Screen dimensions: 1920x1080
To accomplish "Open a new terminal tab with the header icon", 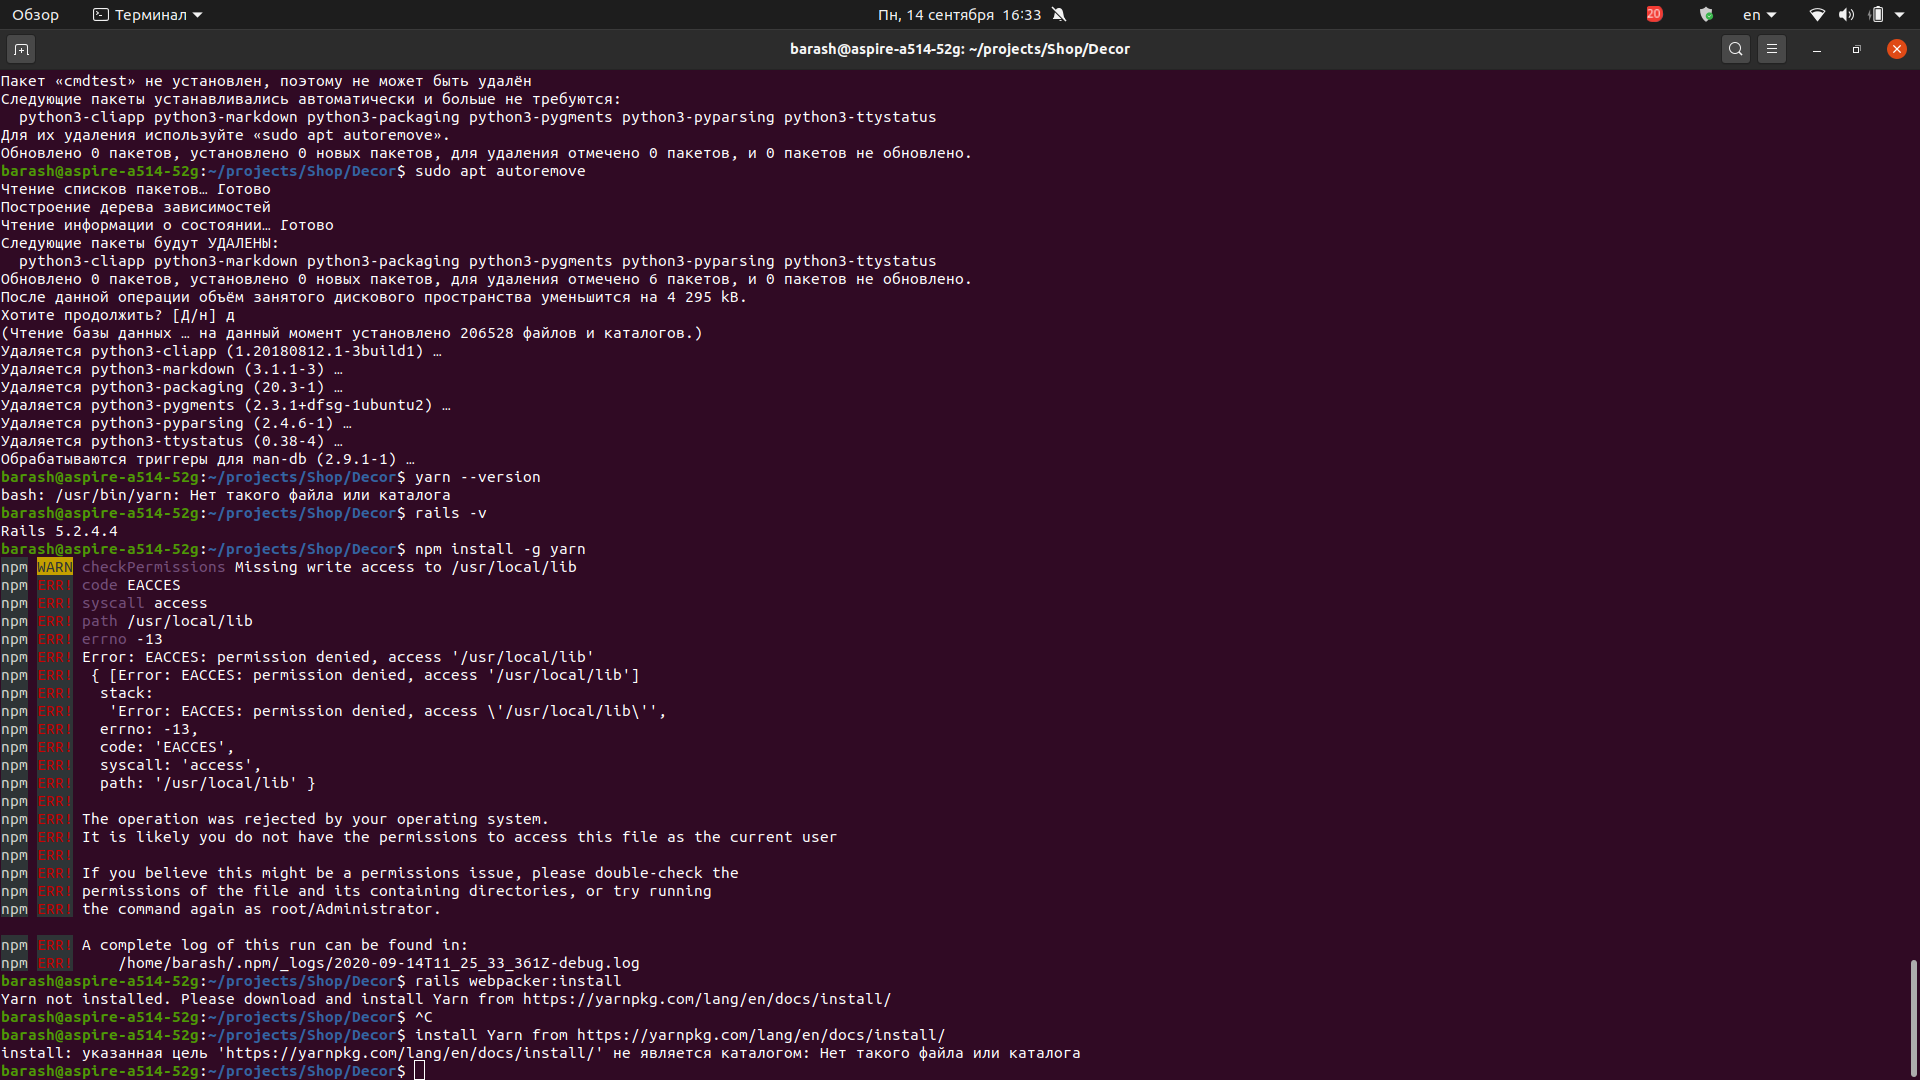I will [21, 49].
